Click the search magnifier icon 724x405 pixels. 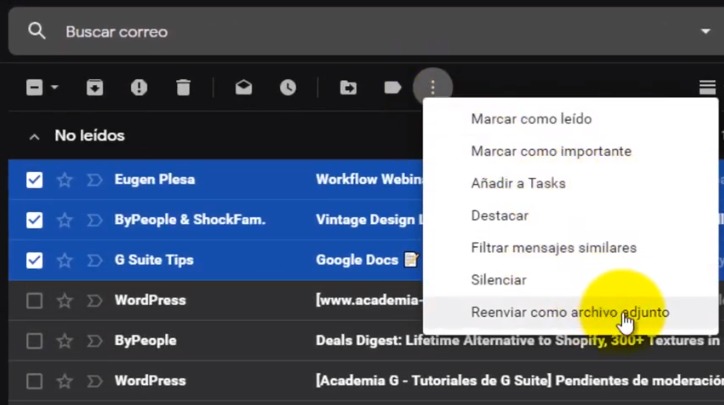(x=36, y=31)
